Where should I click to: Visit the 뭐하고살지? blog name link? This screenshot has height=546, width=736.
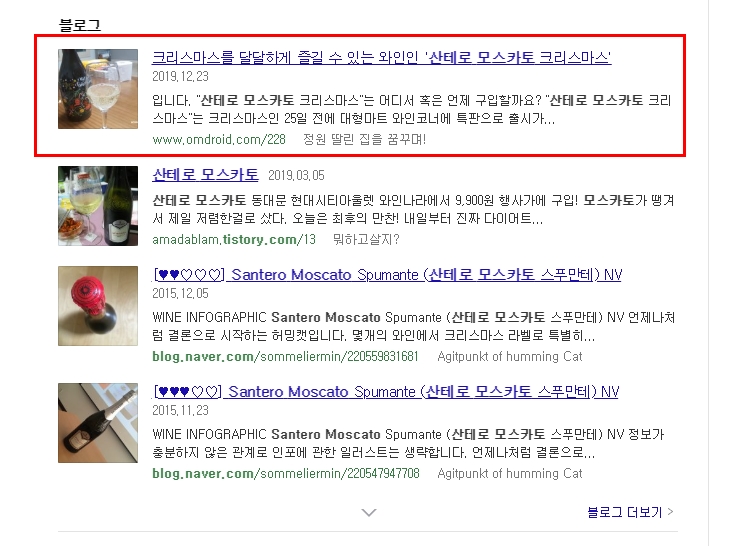pos(366,239)
